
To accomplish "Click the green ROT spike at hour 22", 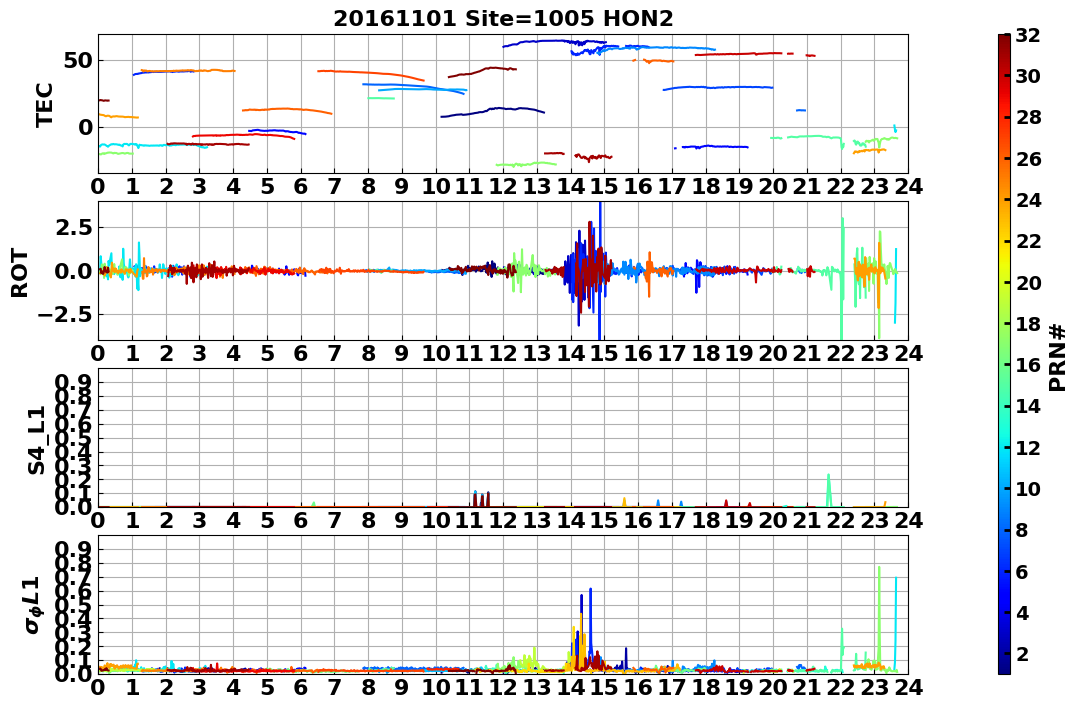I will tap(842, 278).
